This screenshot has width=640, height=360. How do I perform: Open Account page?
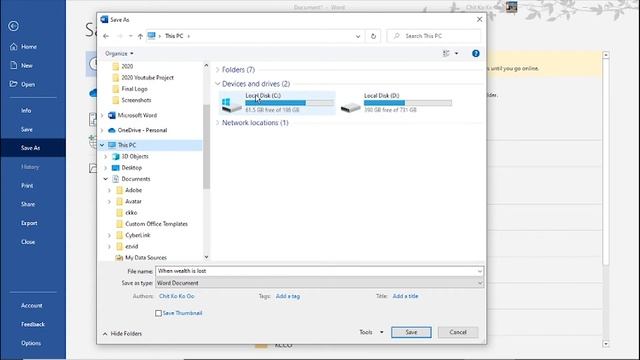31,306
